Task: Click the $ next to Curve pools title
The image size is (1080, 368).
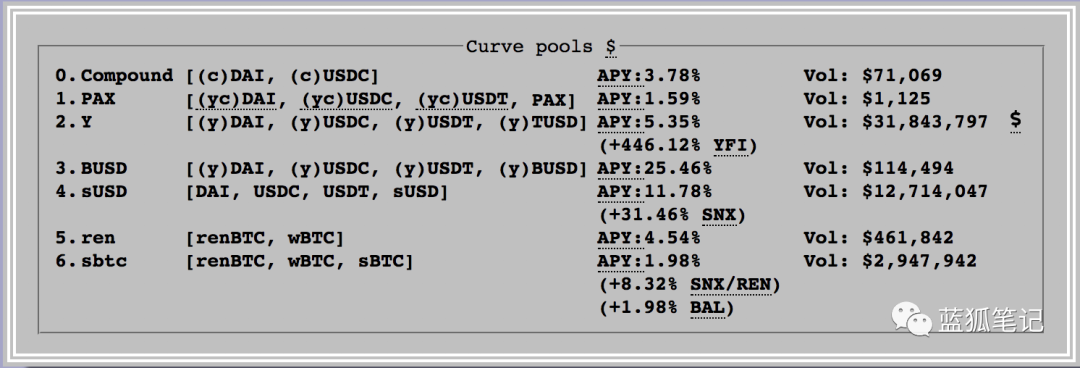Action: [x=611, y=47]
